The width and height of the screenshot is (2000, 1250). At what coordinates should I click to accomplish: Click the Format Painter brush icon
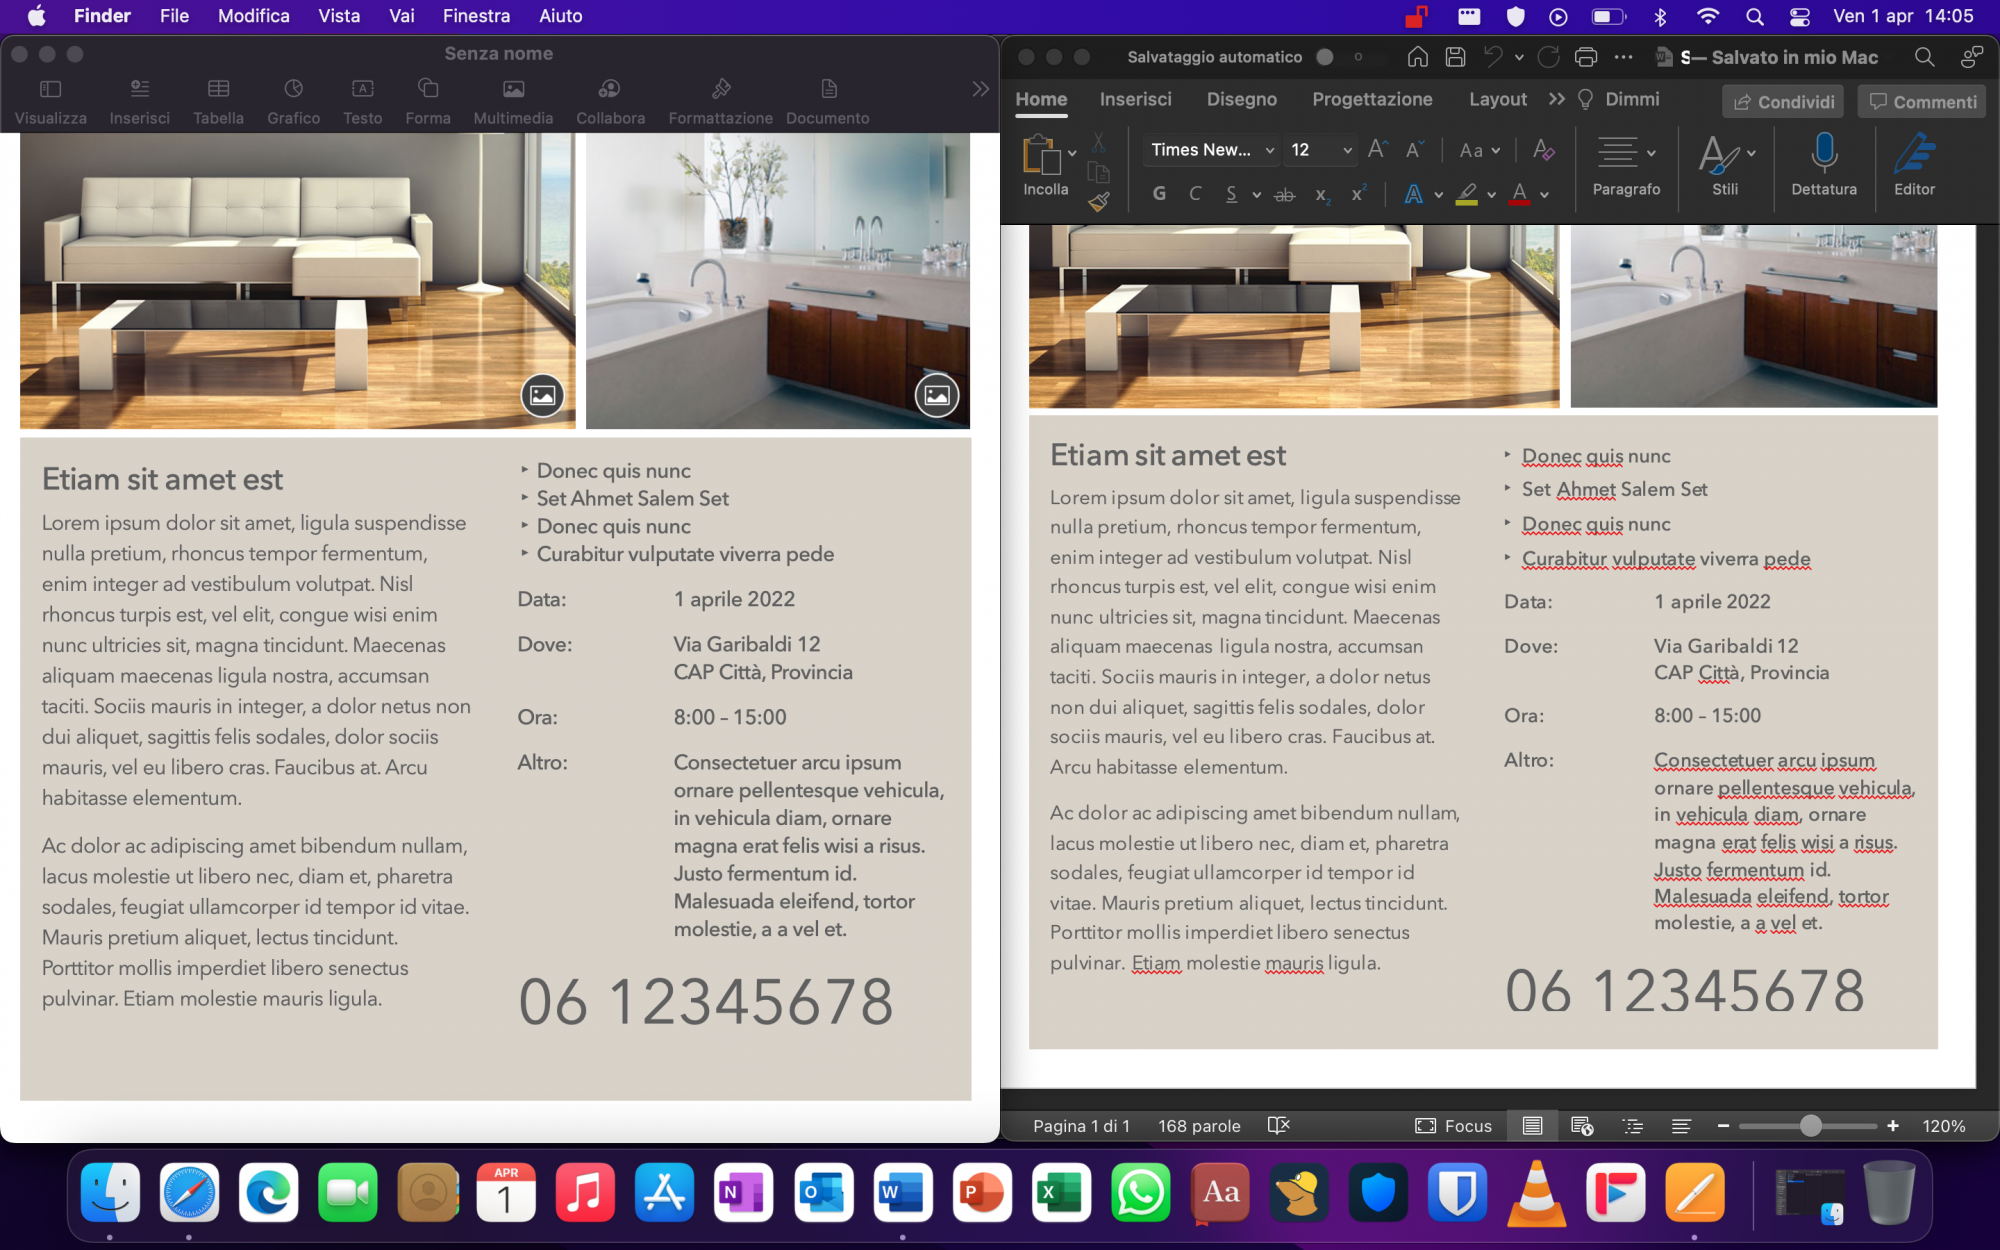1099,202
